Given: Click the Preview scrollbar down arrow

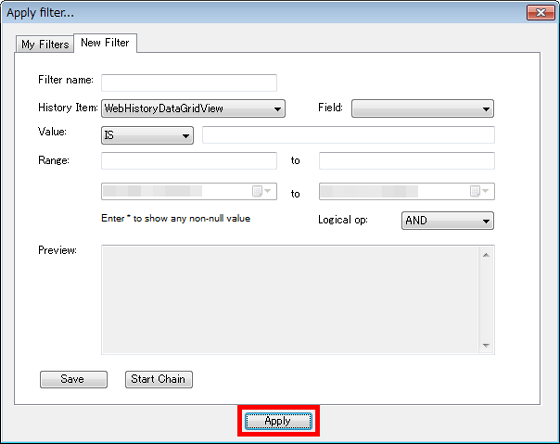Looking at the screenshot, I should tap(486, 345).
